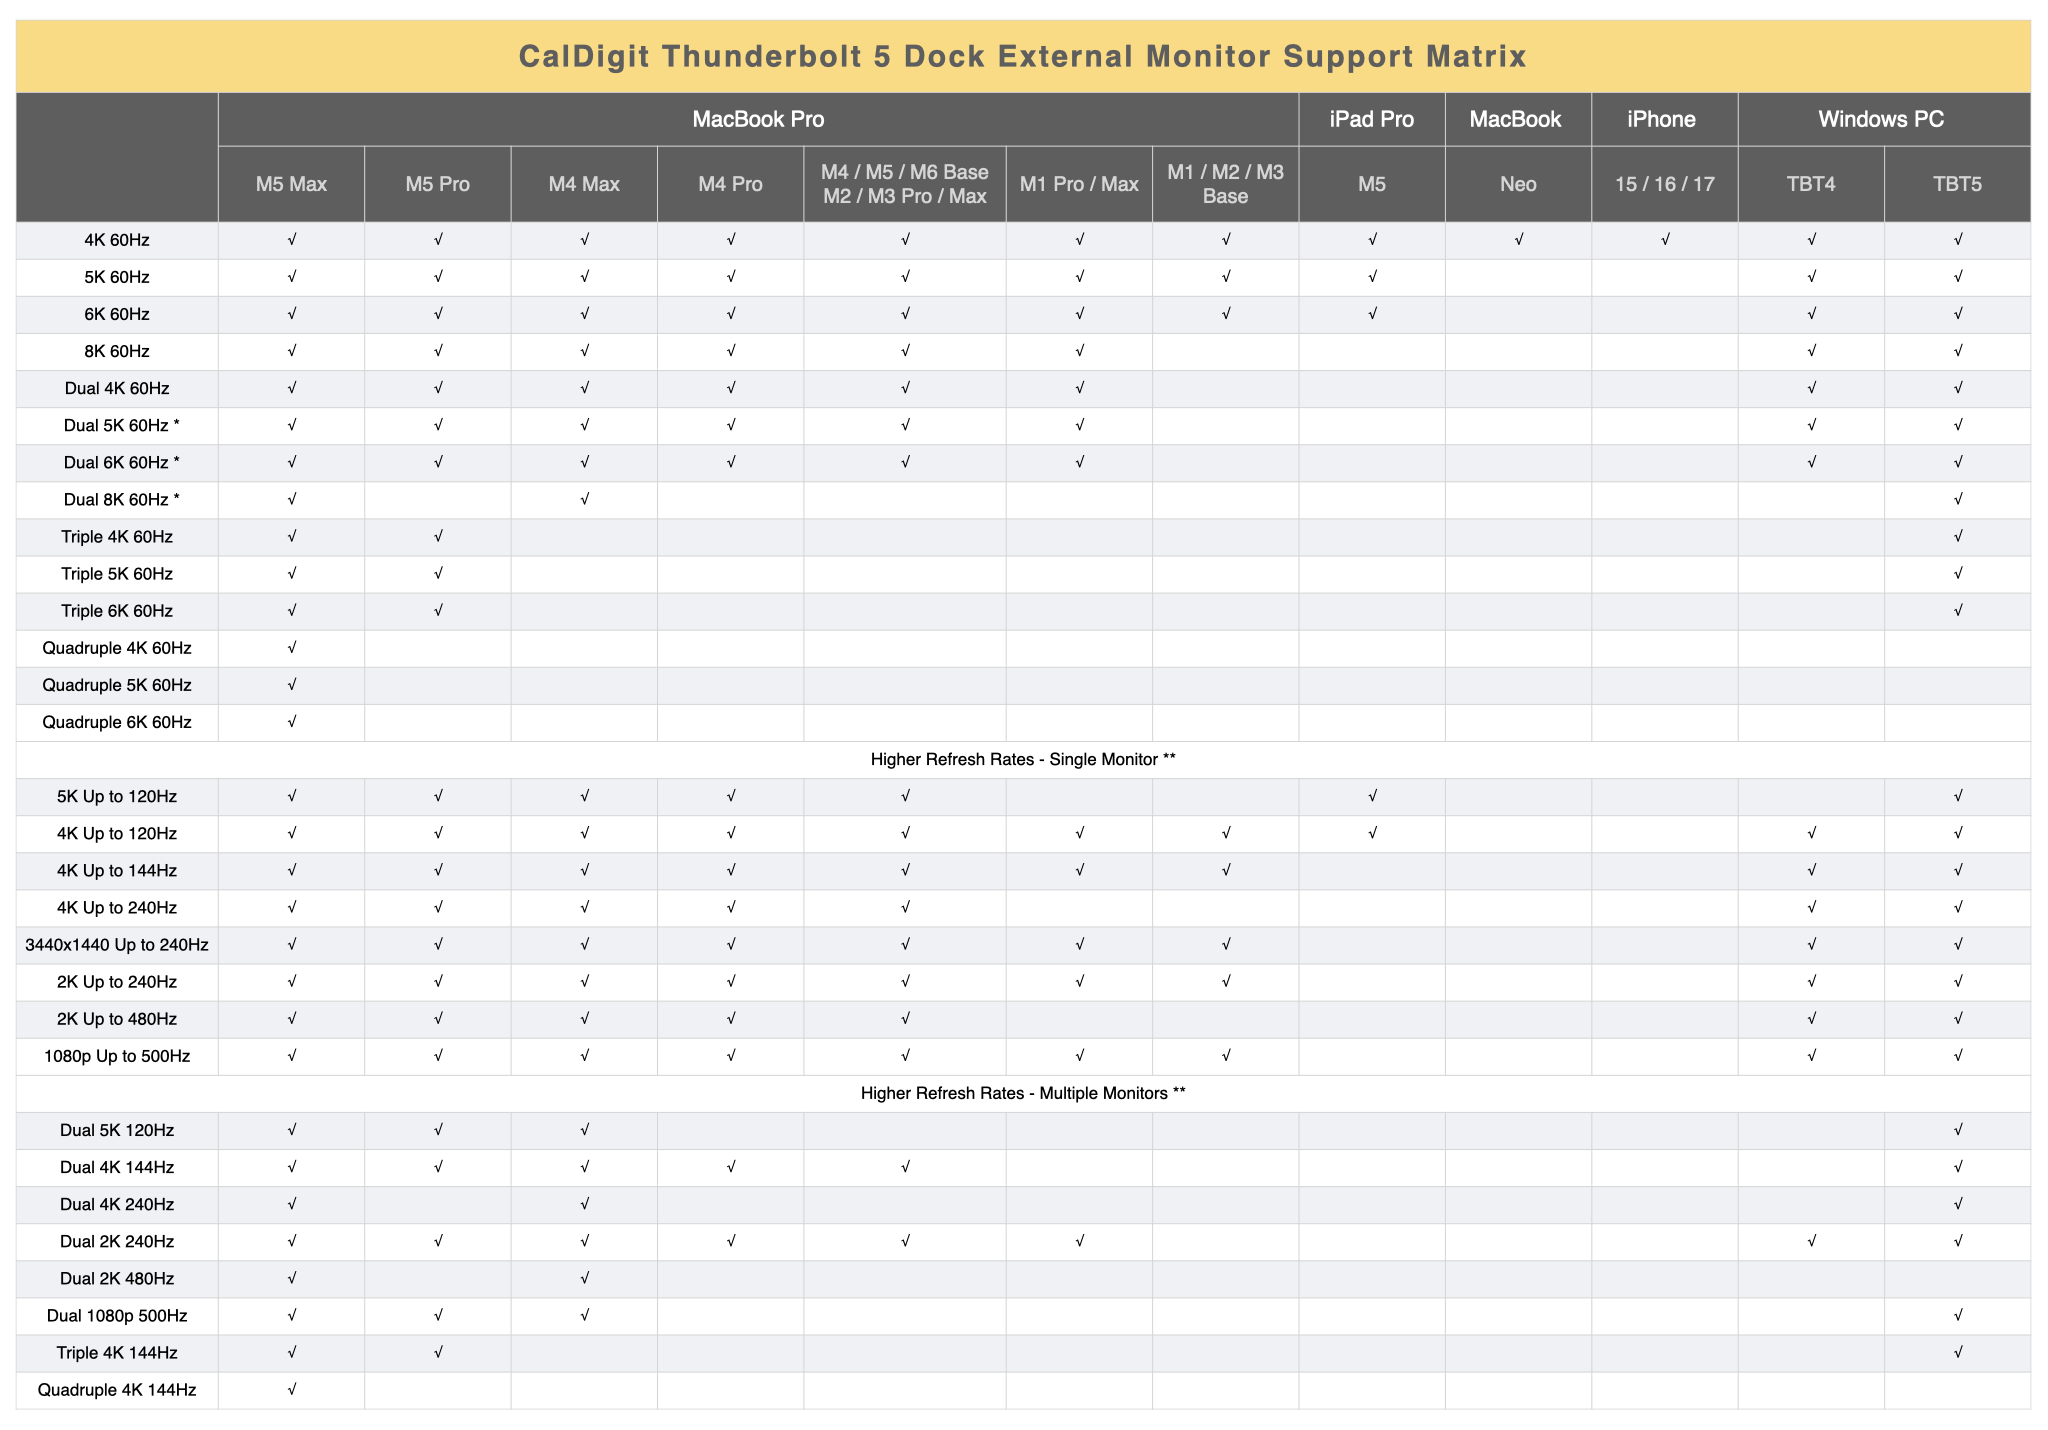Click M4 Max checkmark in Dual 8K 60Hz row
Image resolution: width=2048 pixels, height=1430 pixels.
point(584,499)
